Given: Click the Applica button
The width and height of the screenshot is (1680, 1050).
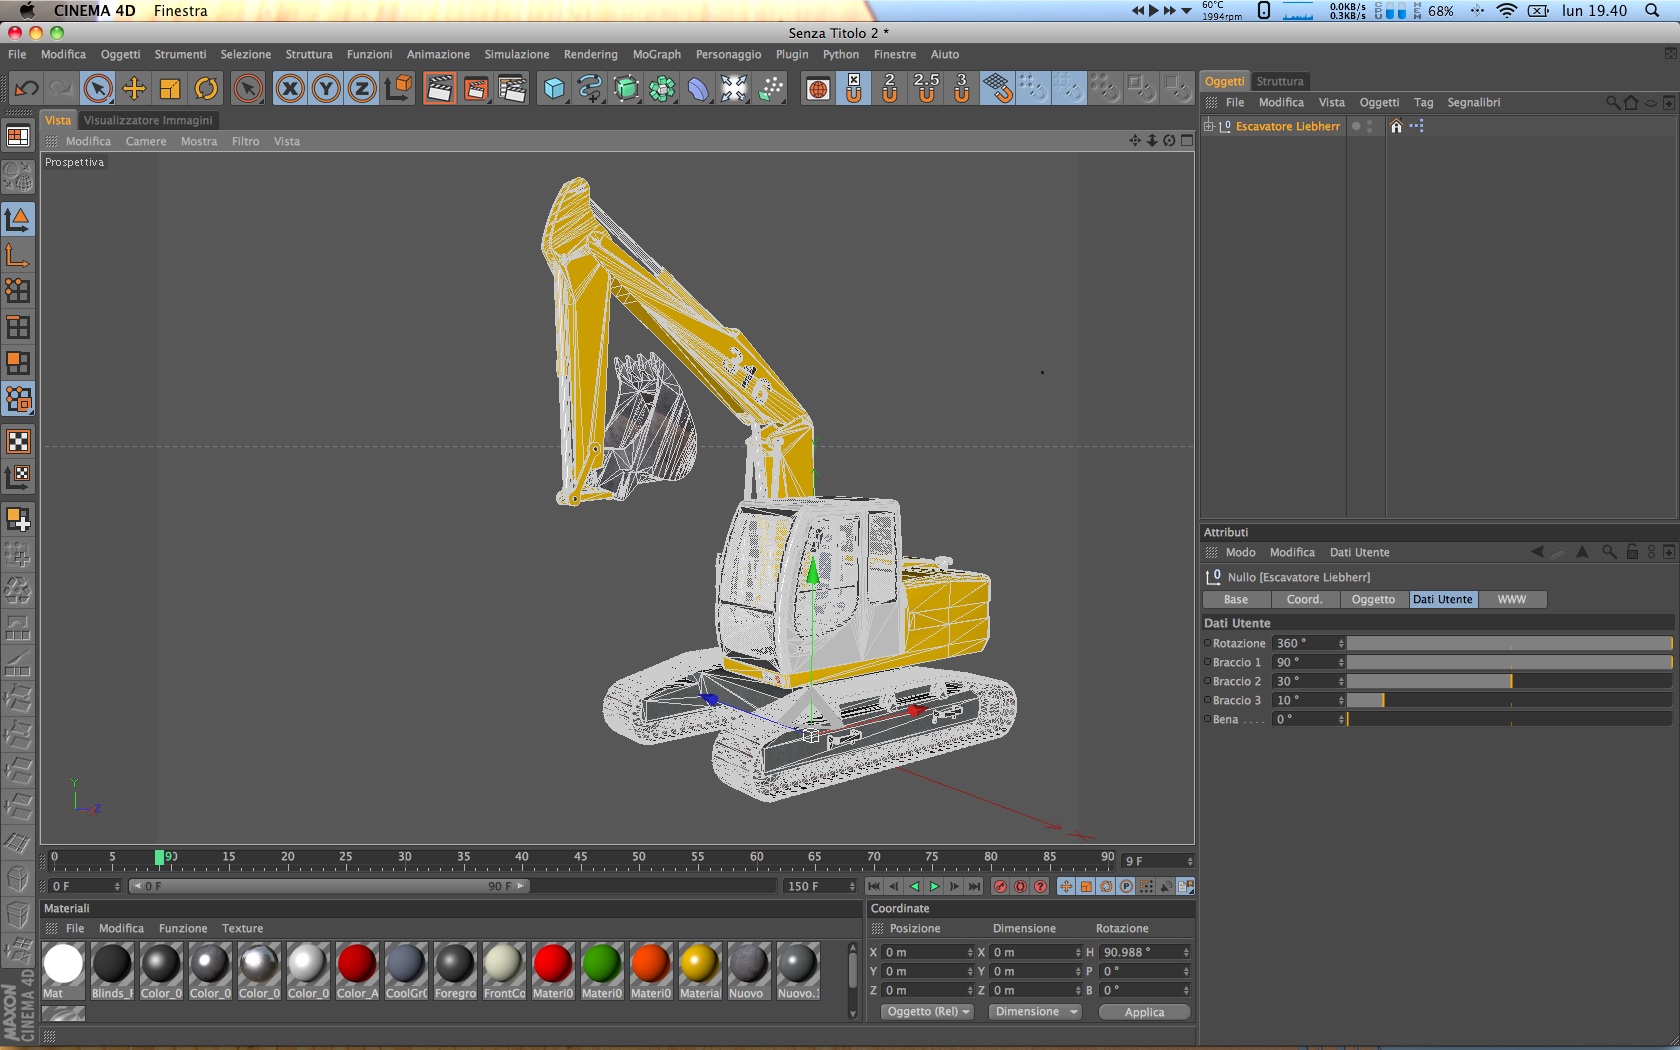Looking at the screenshot, I should point(1144,1012).
